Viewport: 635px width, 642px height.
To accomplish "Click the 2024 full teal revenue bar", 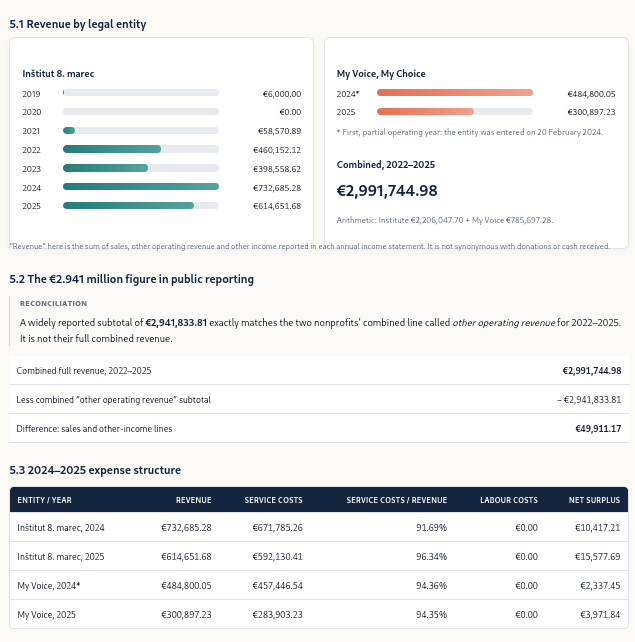I will (x=141, y=187).
